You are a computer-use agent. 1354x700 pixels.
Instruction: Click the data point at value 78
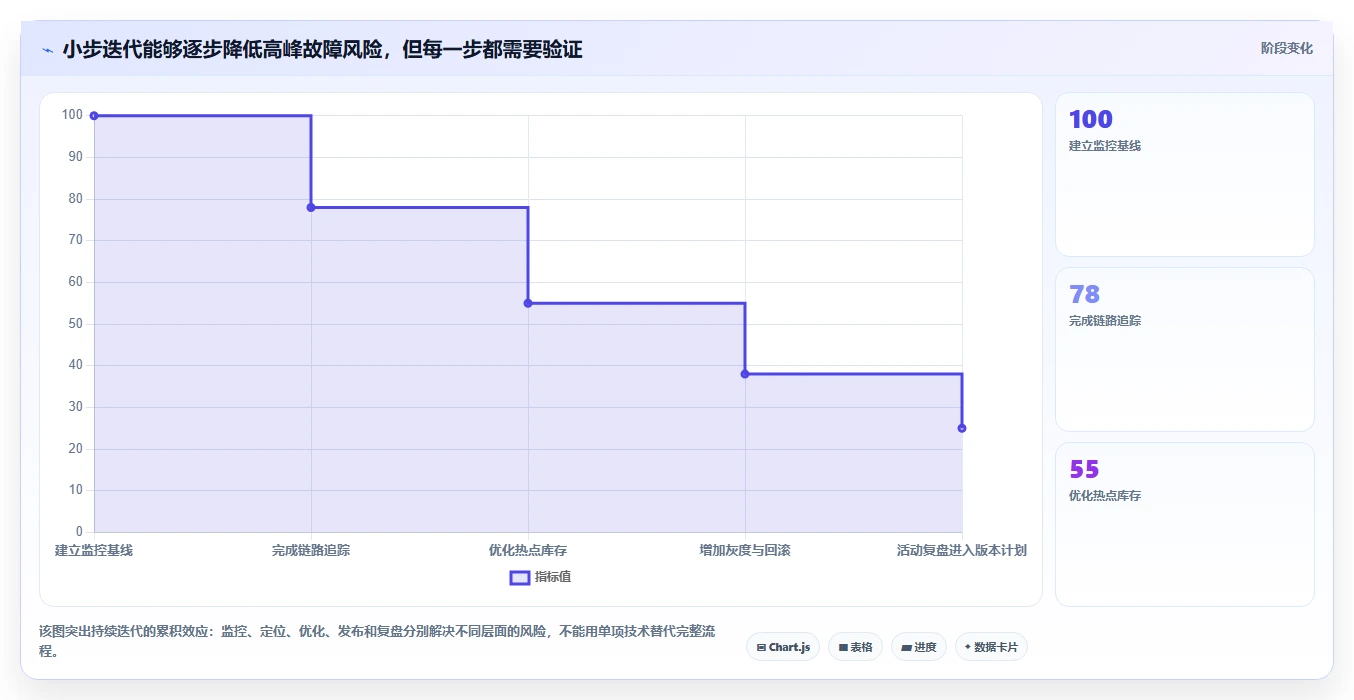[311, 207]
